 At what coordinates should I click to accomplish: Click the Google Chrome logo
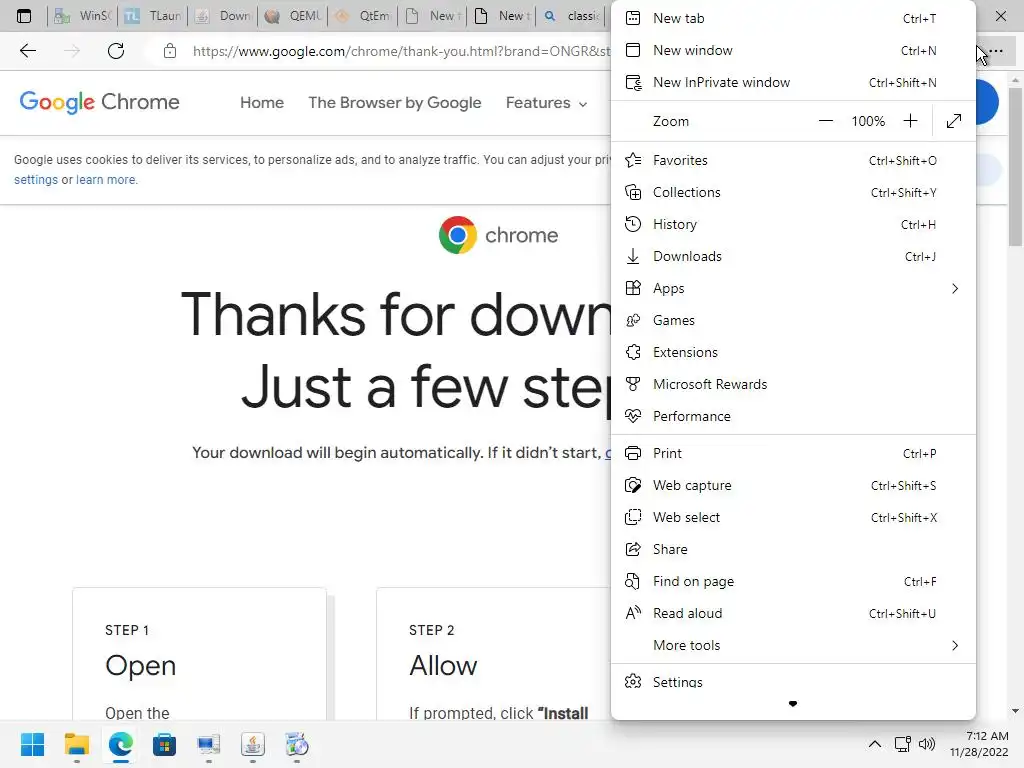tap(99, 102)
